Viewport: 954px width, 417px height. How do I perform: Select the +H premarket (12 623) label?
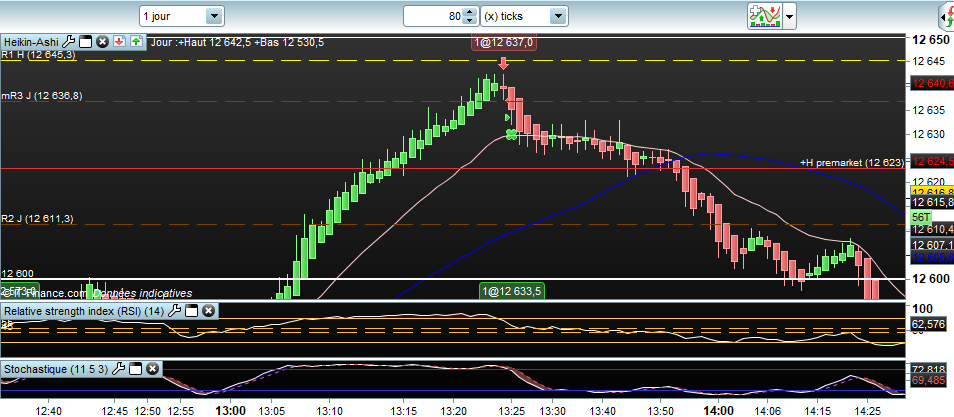852,163
